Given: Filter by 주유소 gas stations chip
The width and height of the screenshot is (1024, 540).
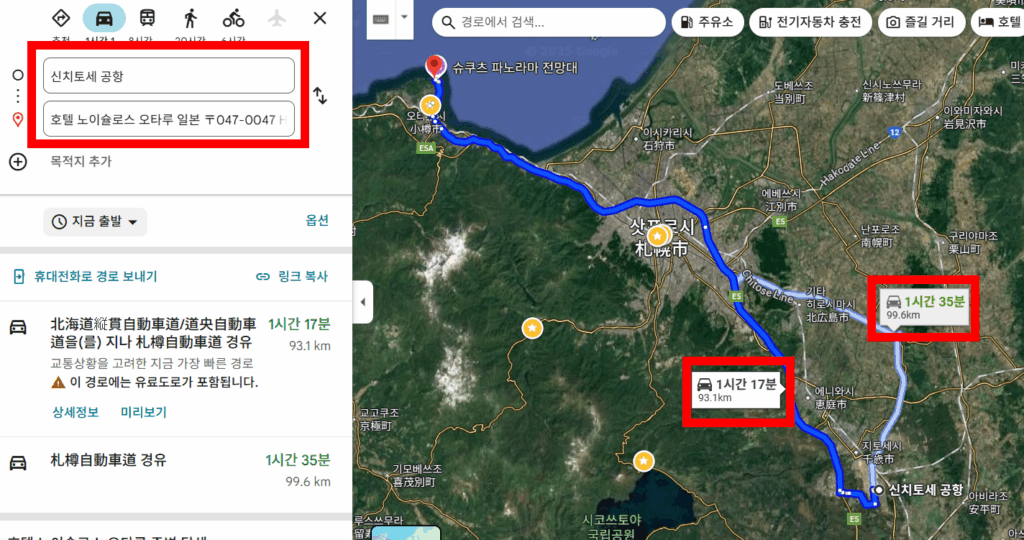Looking at the screenshot, I should click(x=707, y=22).
